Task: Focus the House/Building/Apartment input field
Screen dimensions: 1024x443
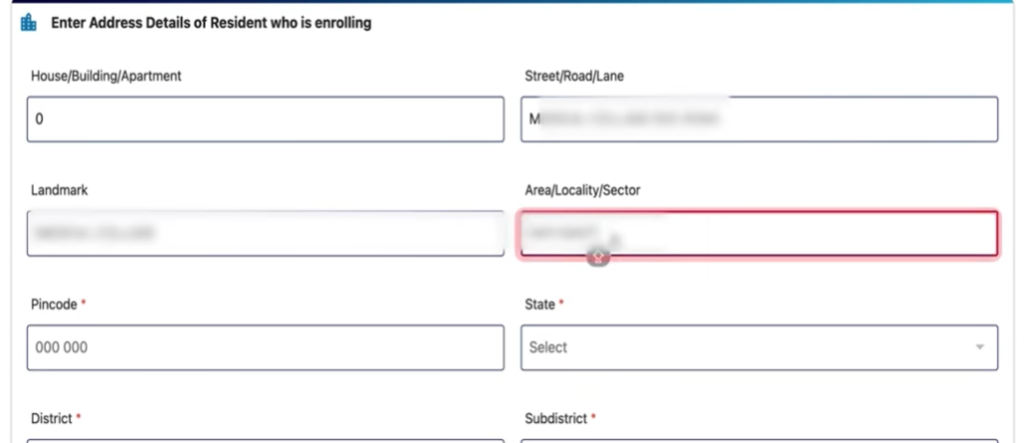Action: coord(265,119)
